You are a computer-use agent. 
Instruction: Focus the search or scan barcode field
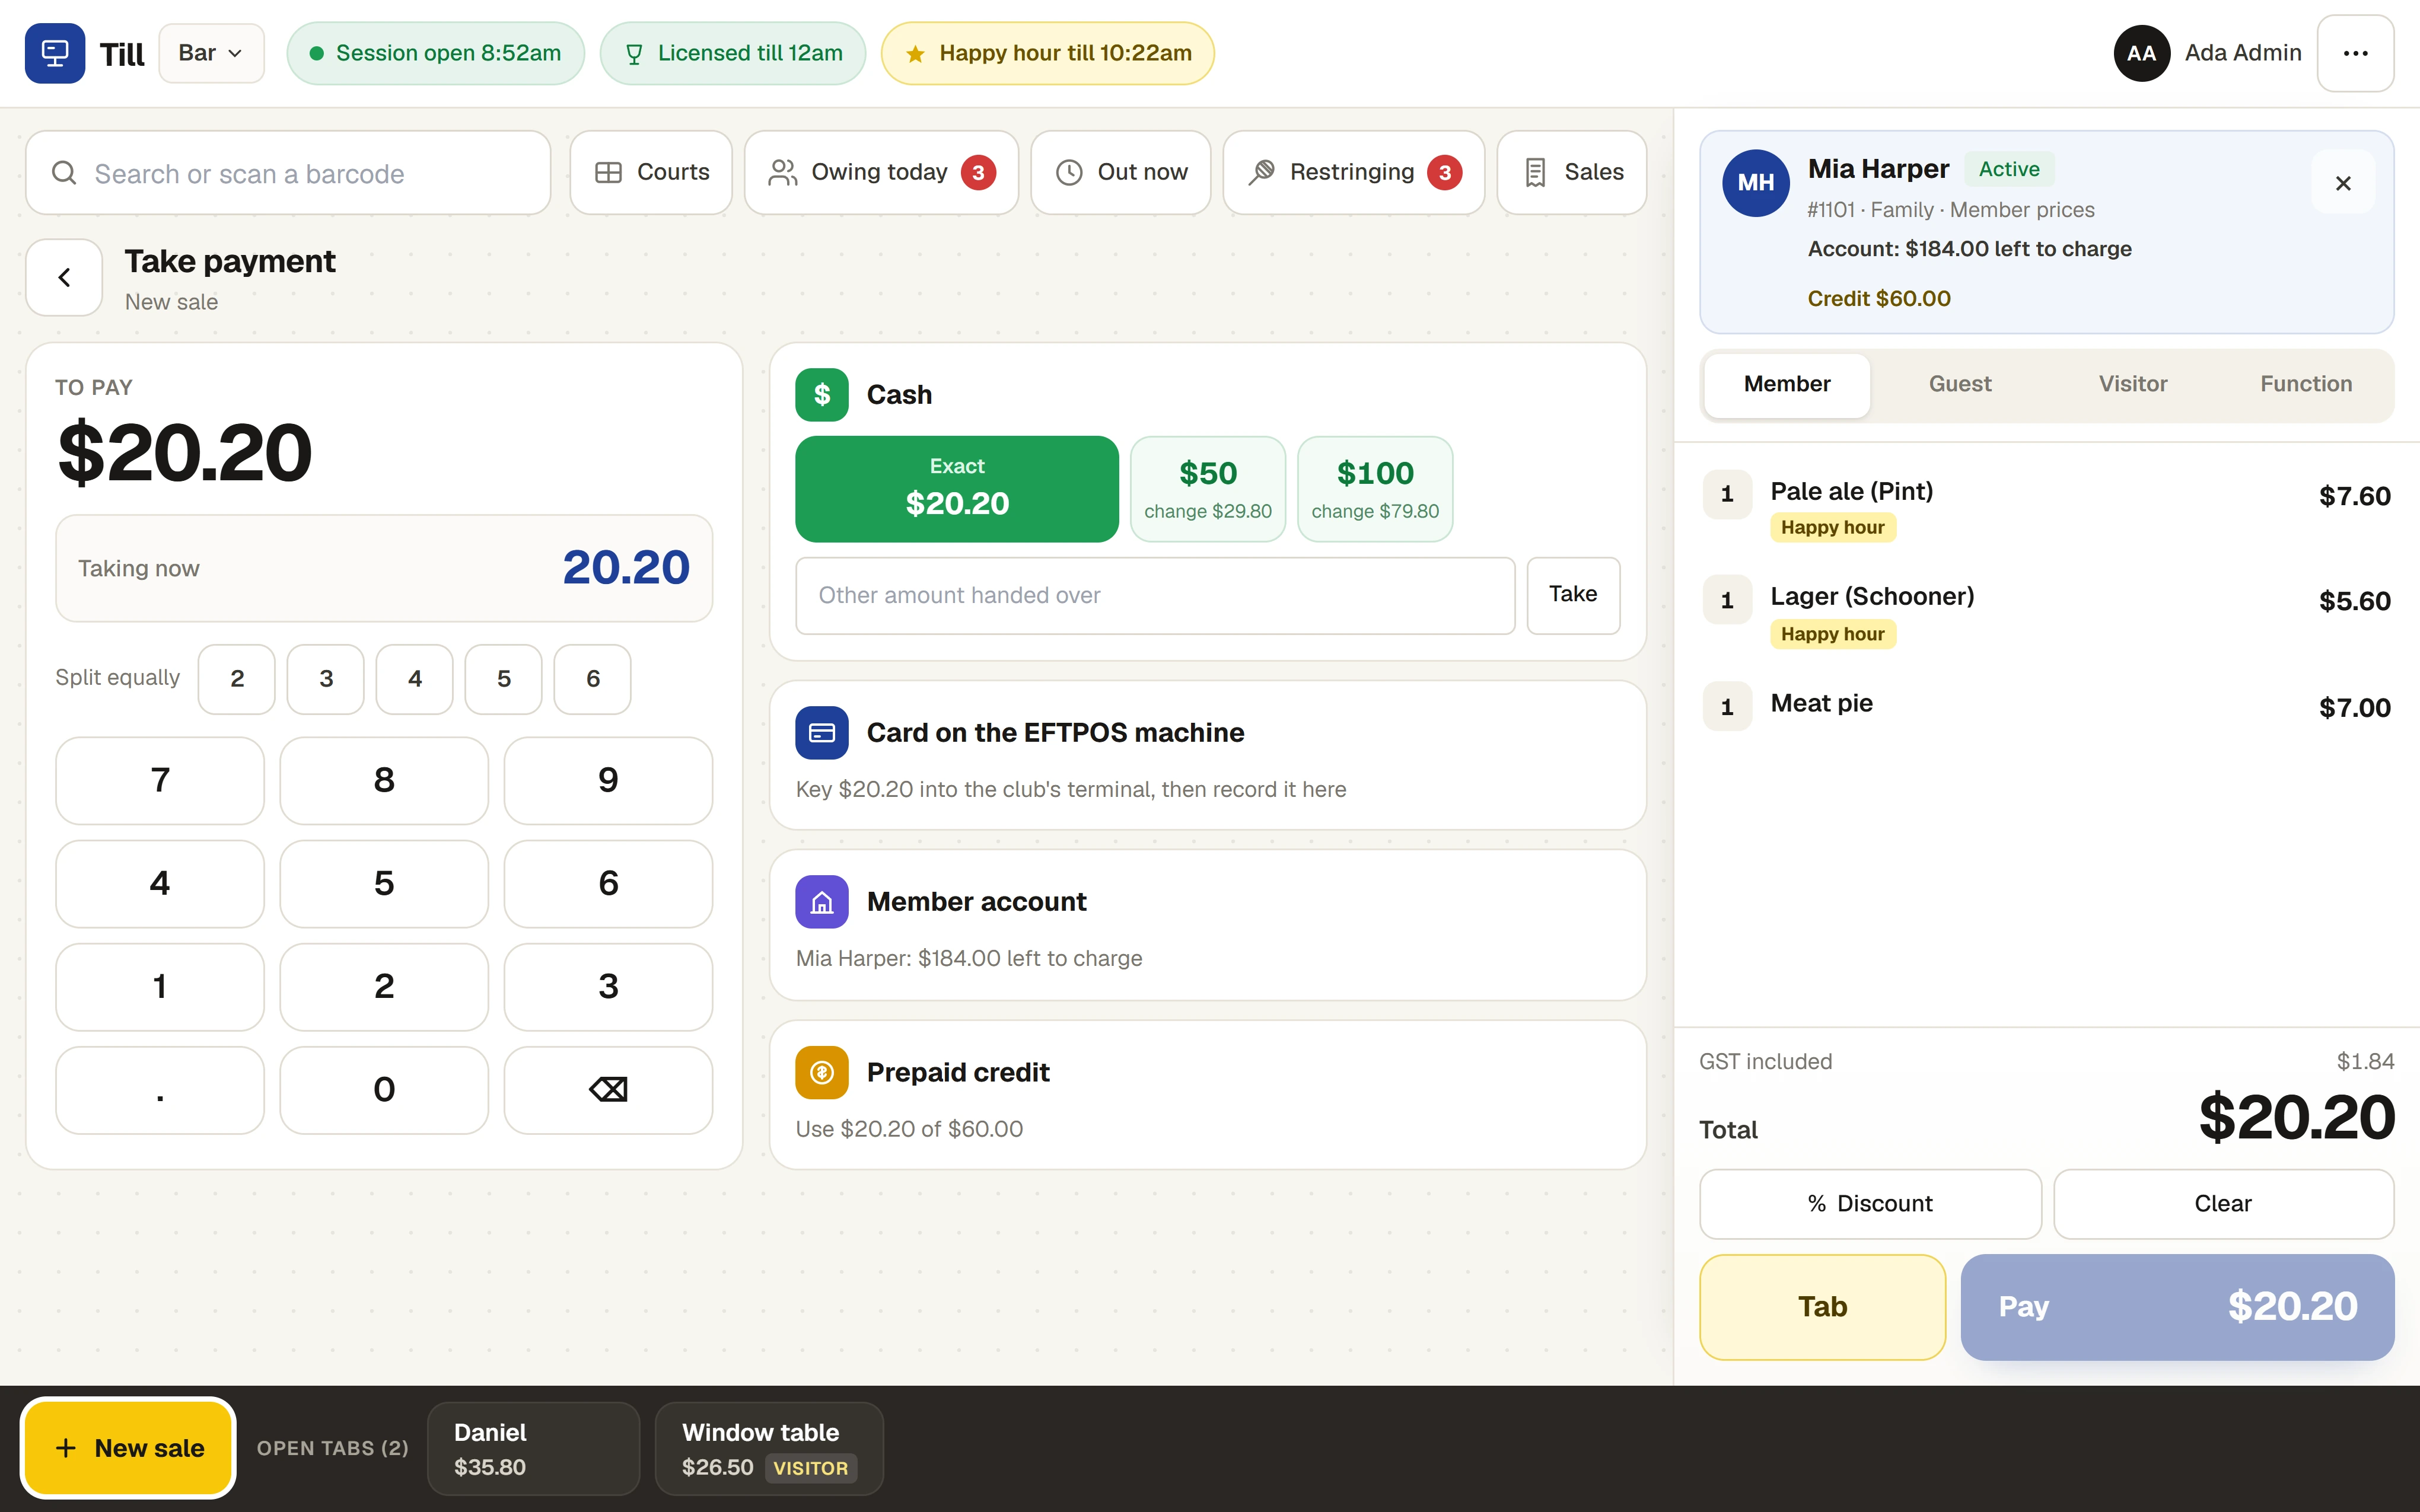click(288, 173)
